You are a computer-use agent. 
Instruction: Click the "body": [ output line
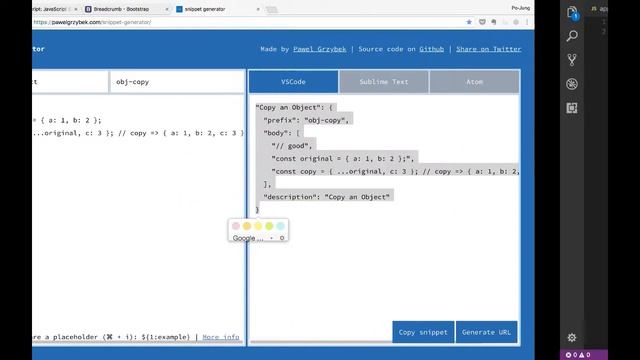point(282,133)
